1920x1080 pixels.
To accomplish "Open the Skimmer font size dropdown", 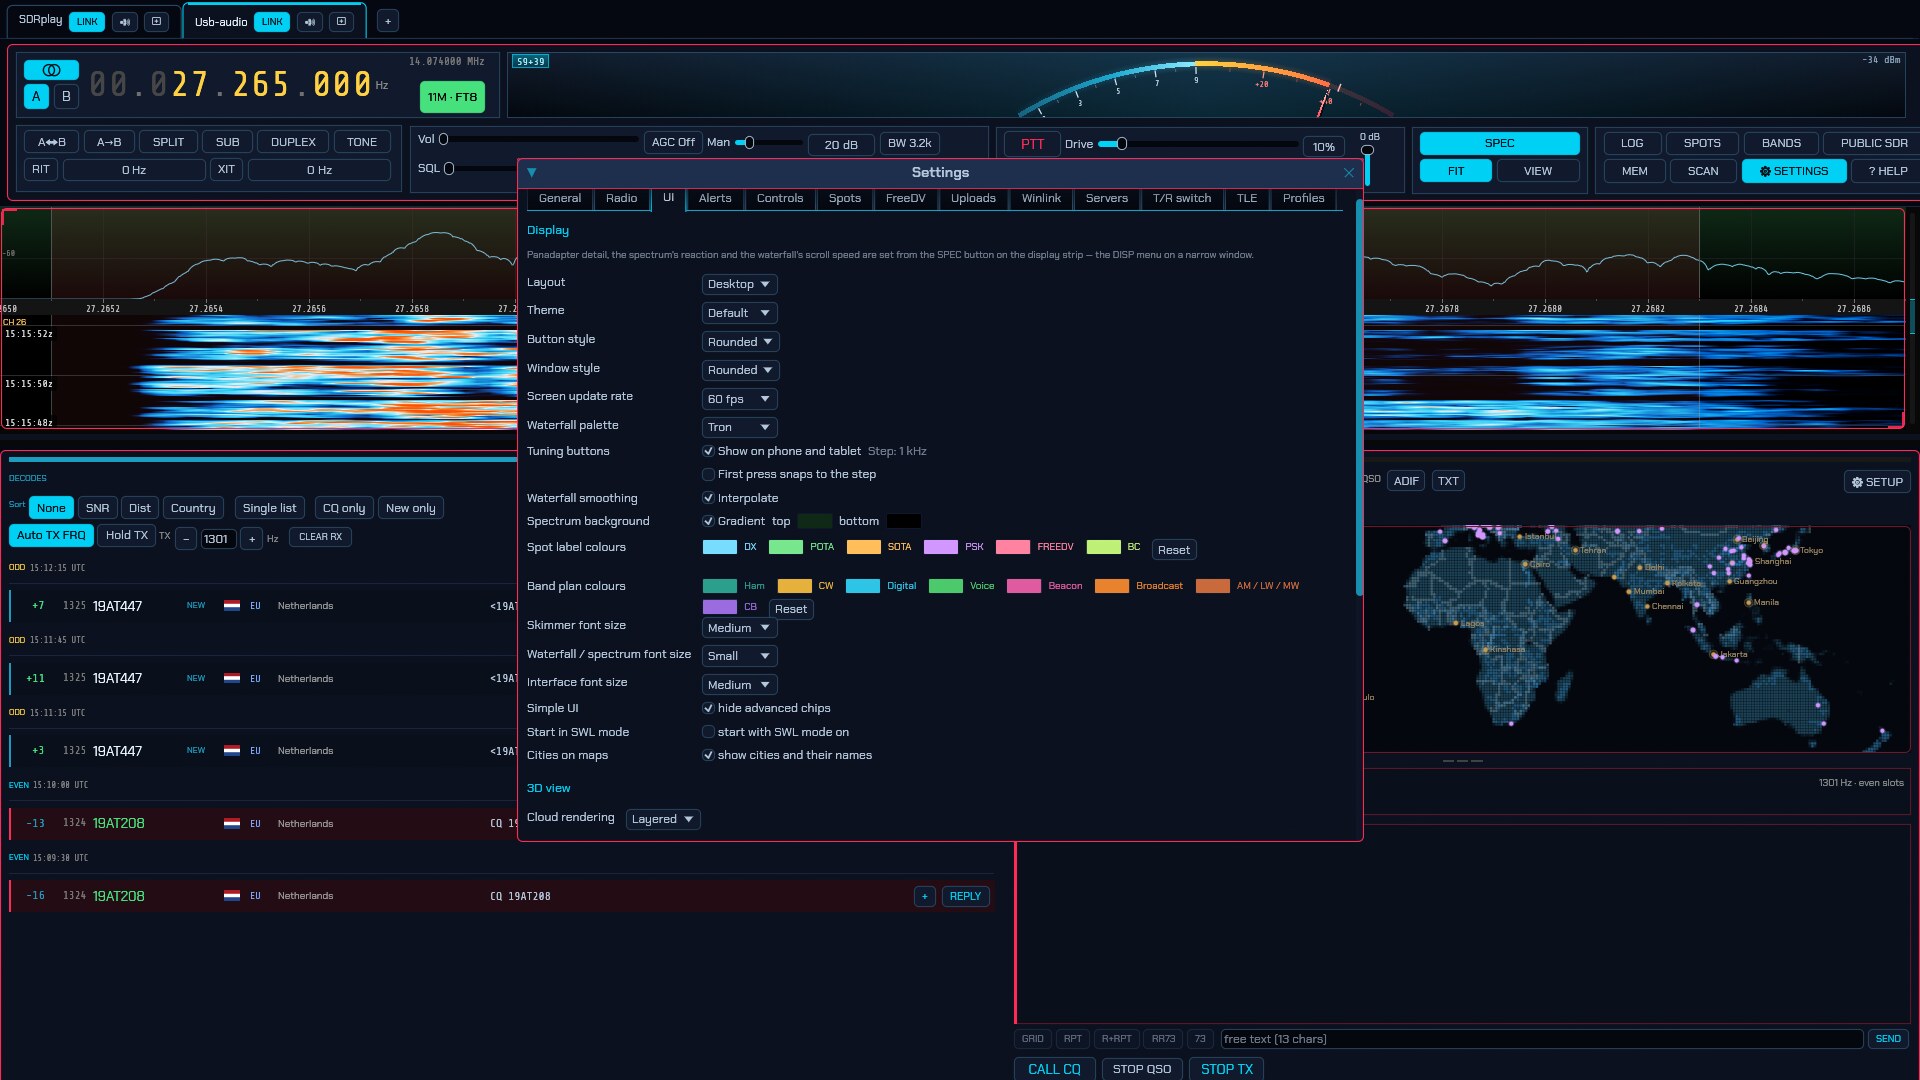I will (739, 629).
